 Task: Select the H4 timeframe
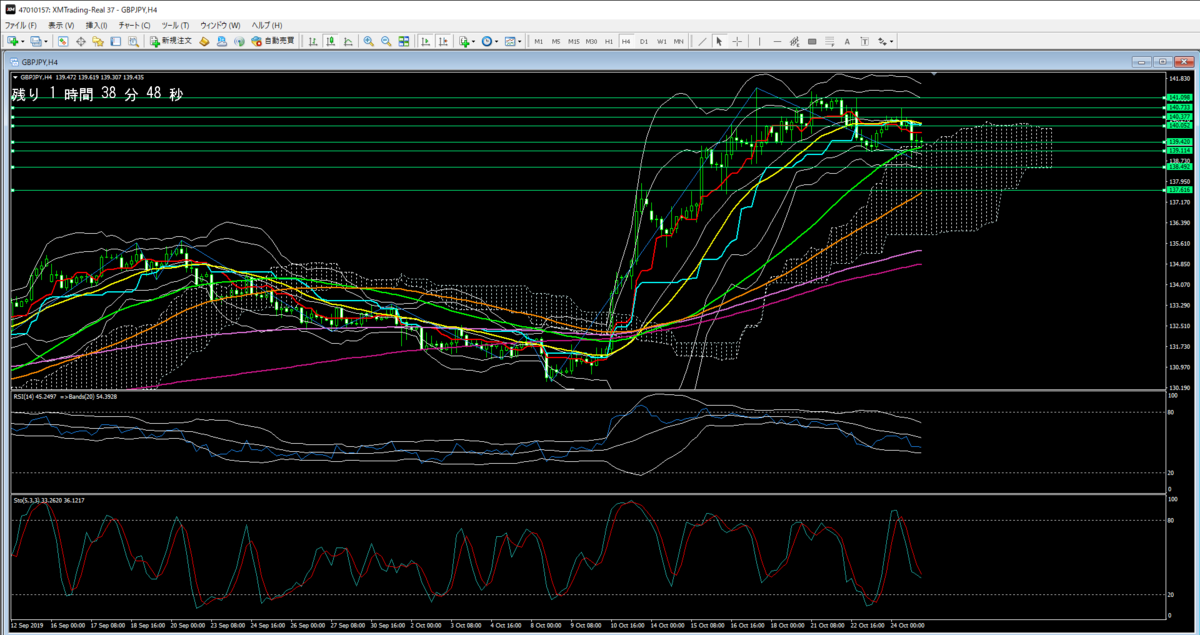626,41
